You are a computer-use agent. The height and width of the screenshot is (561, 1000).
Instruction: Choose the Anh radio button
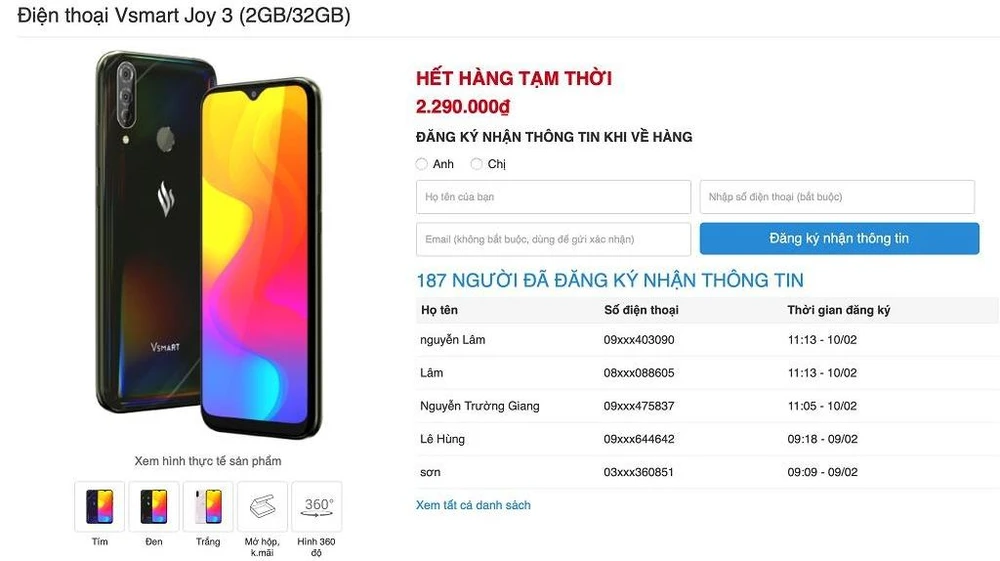tap(422, 164)
